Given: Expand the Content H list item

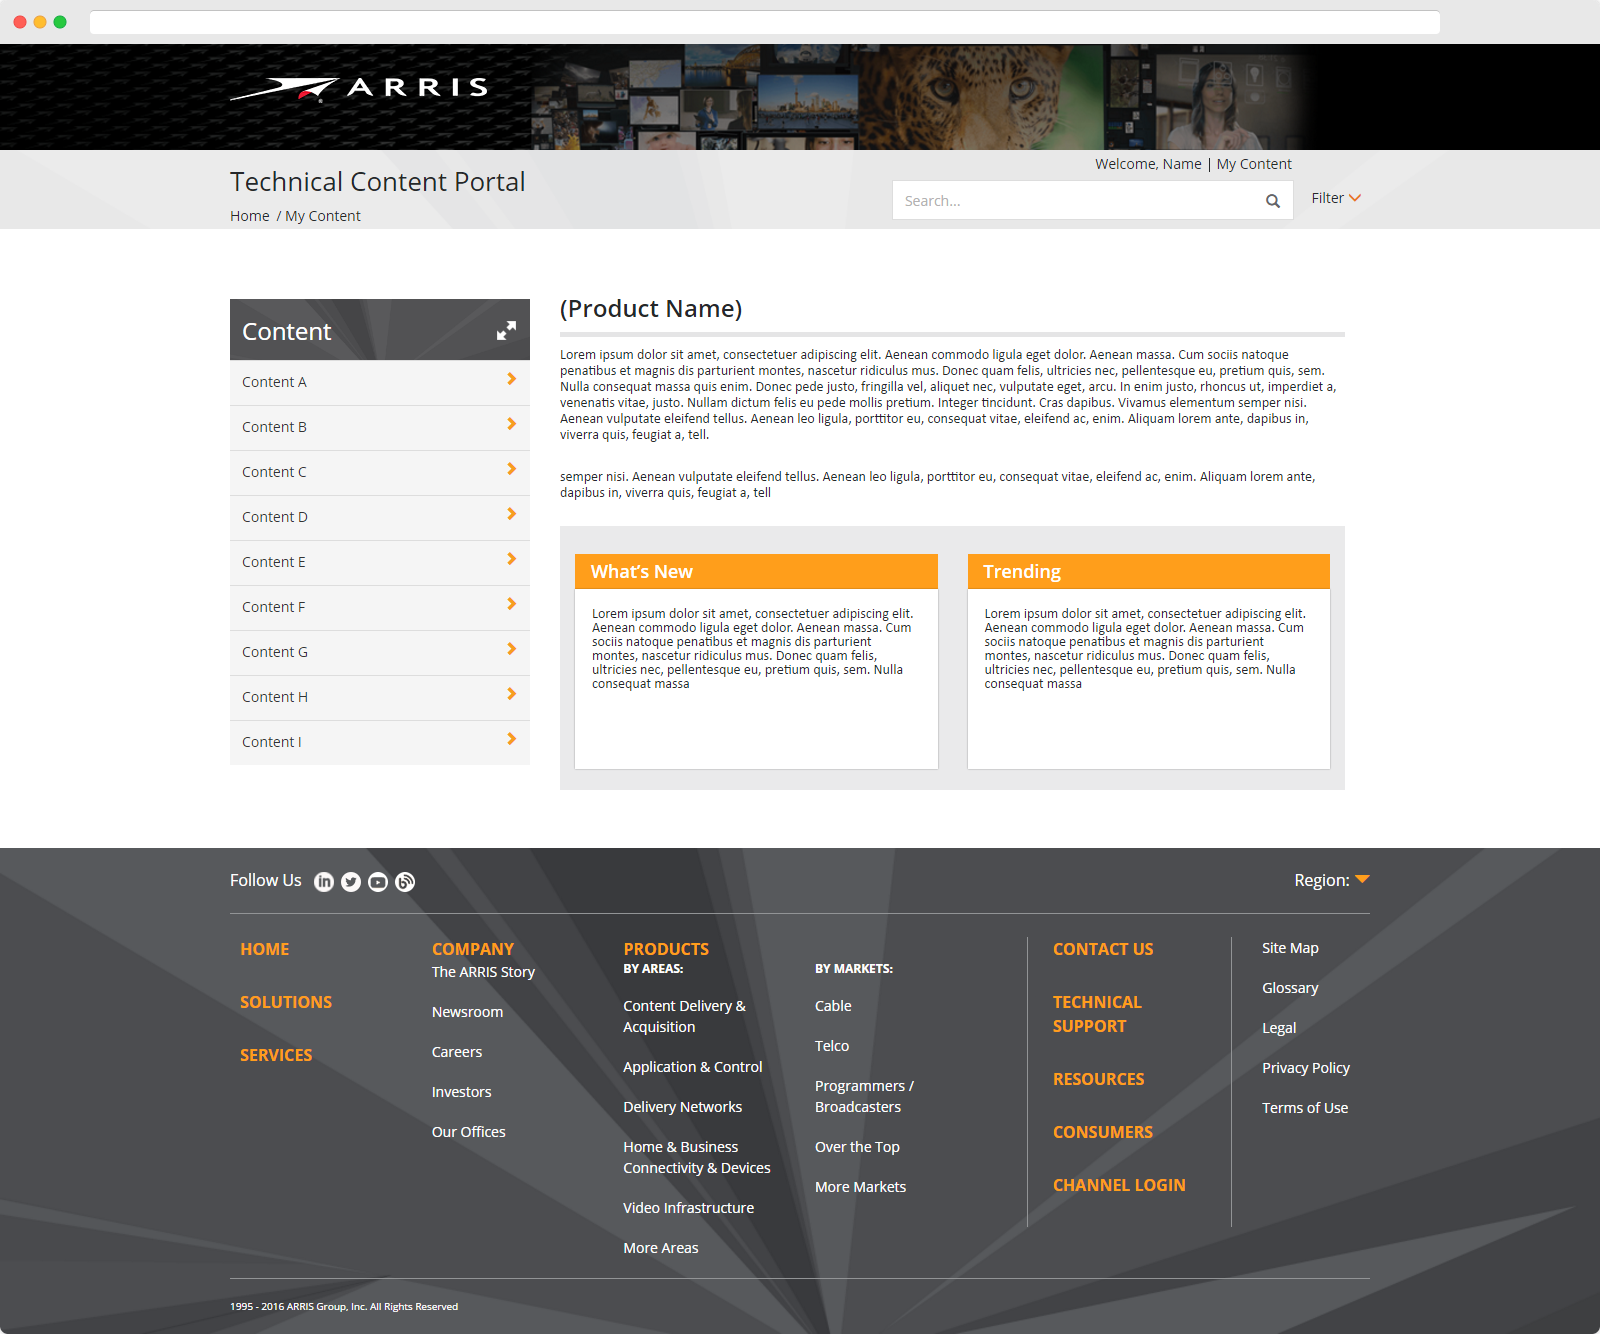Looking at the screenshot, I should (380, 697).
